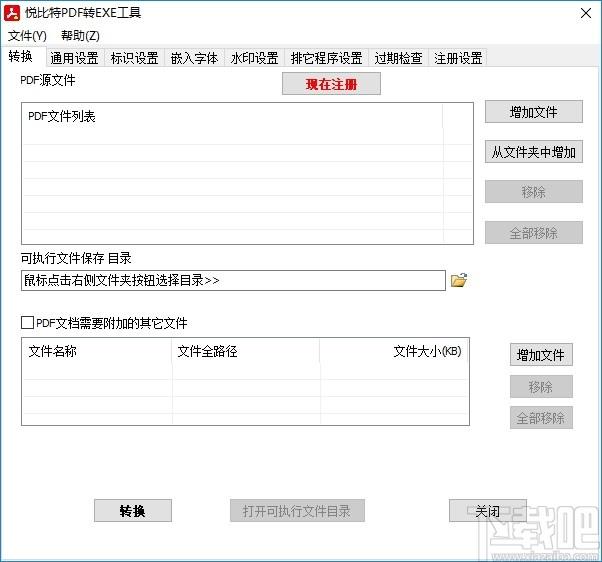Viewport: 602px width, 562px height.
Task: Click the folder browse icon for save directory
Action: click(x=459, y=280)
